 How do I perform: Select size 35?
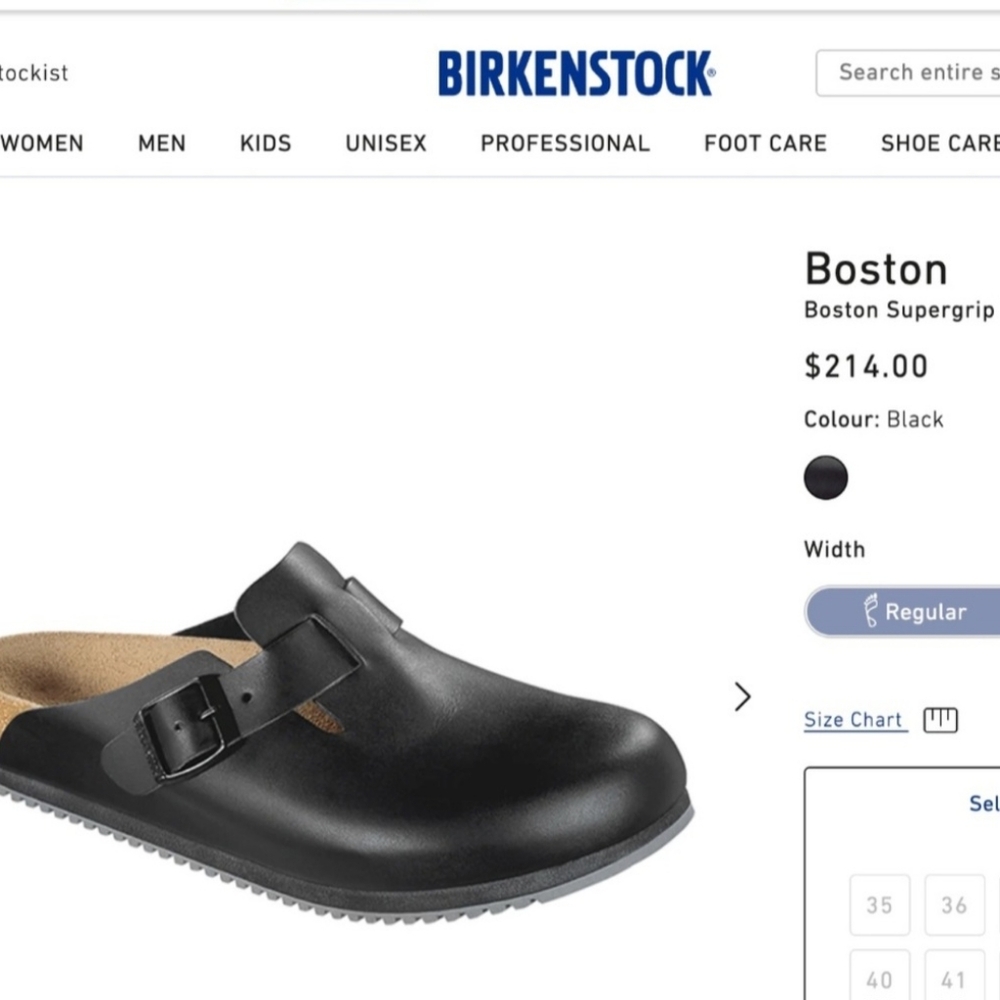click(x=879, y=904)
